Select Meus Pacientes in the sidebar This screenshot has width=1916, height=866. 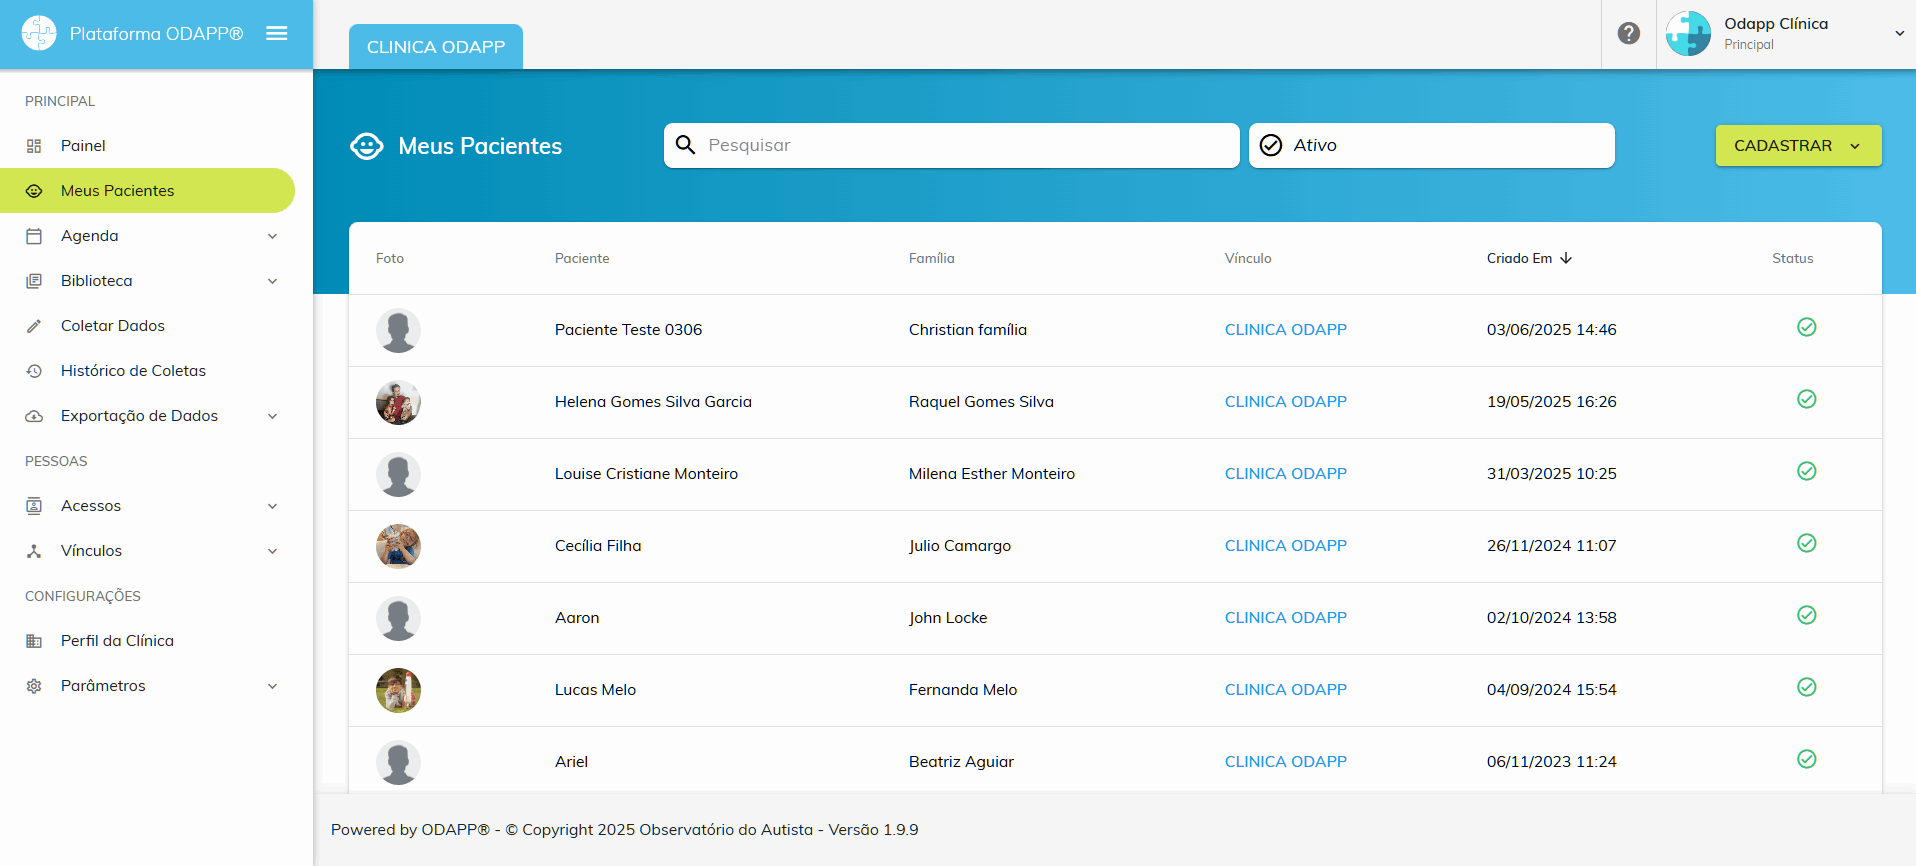(147, 190)
